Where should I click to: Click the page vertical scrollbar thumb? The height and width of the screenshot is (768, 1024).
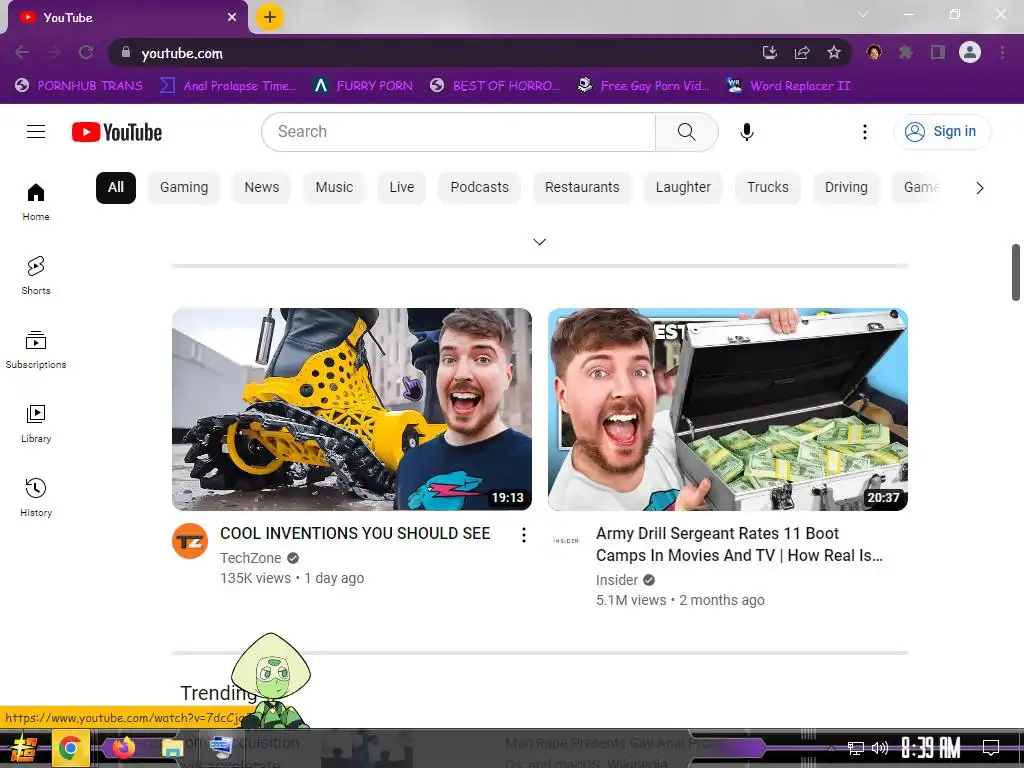(x=1016, y=272)
